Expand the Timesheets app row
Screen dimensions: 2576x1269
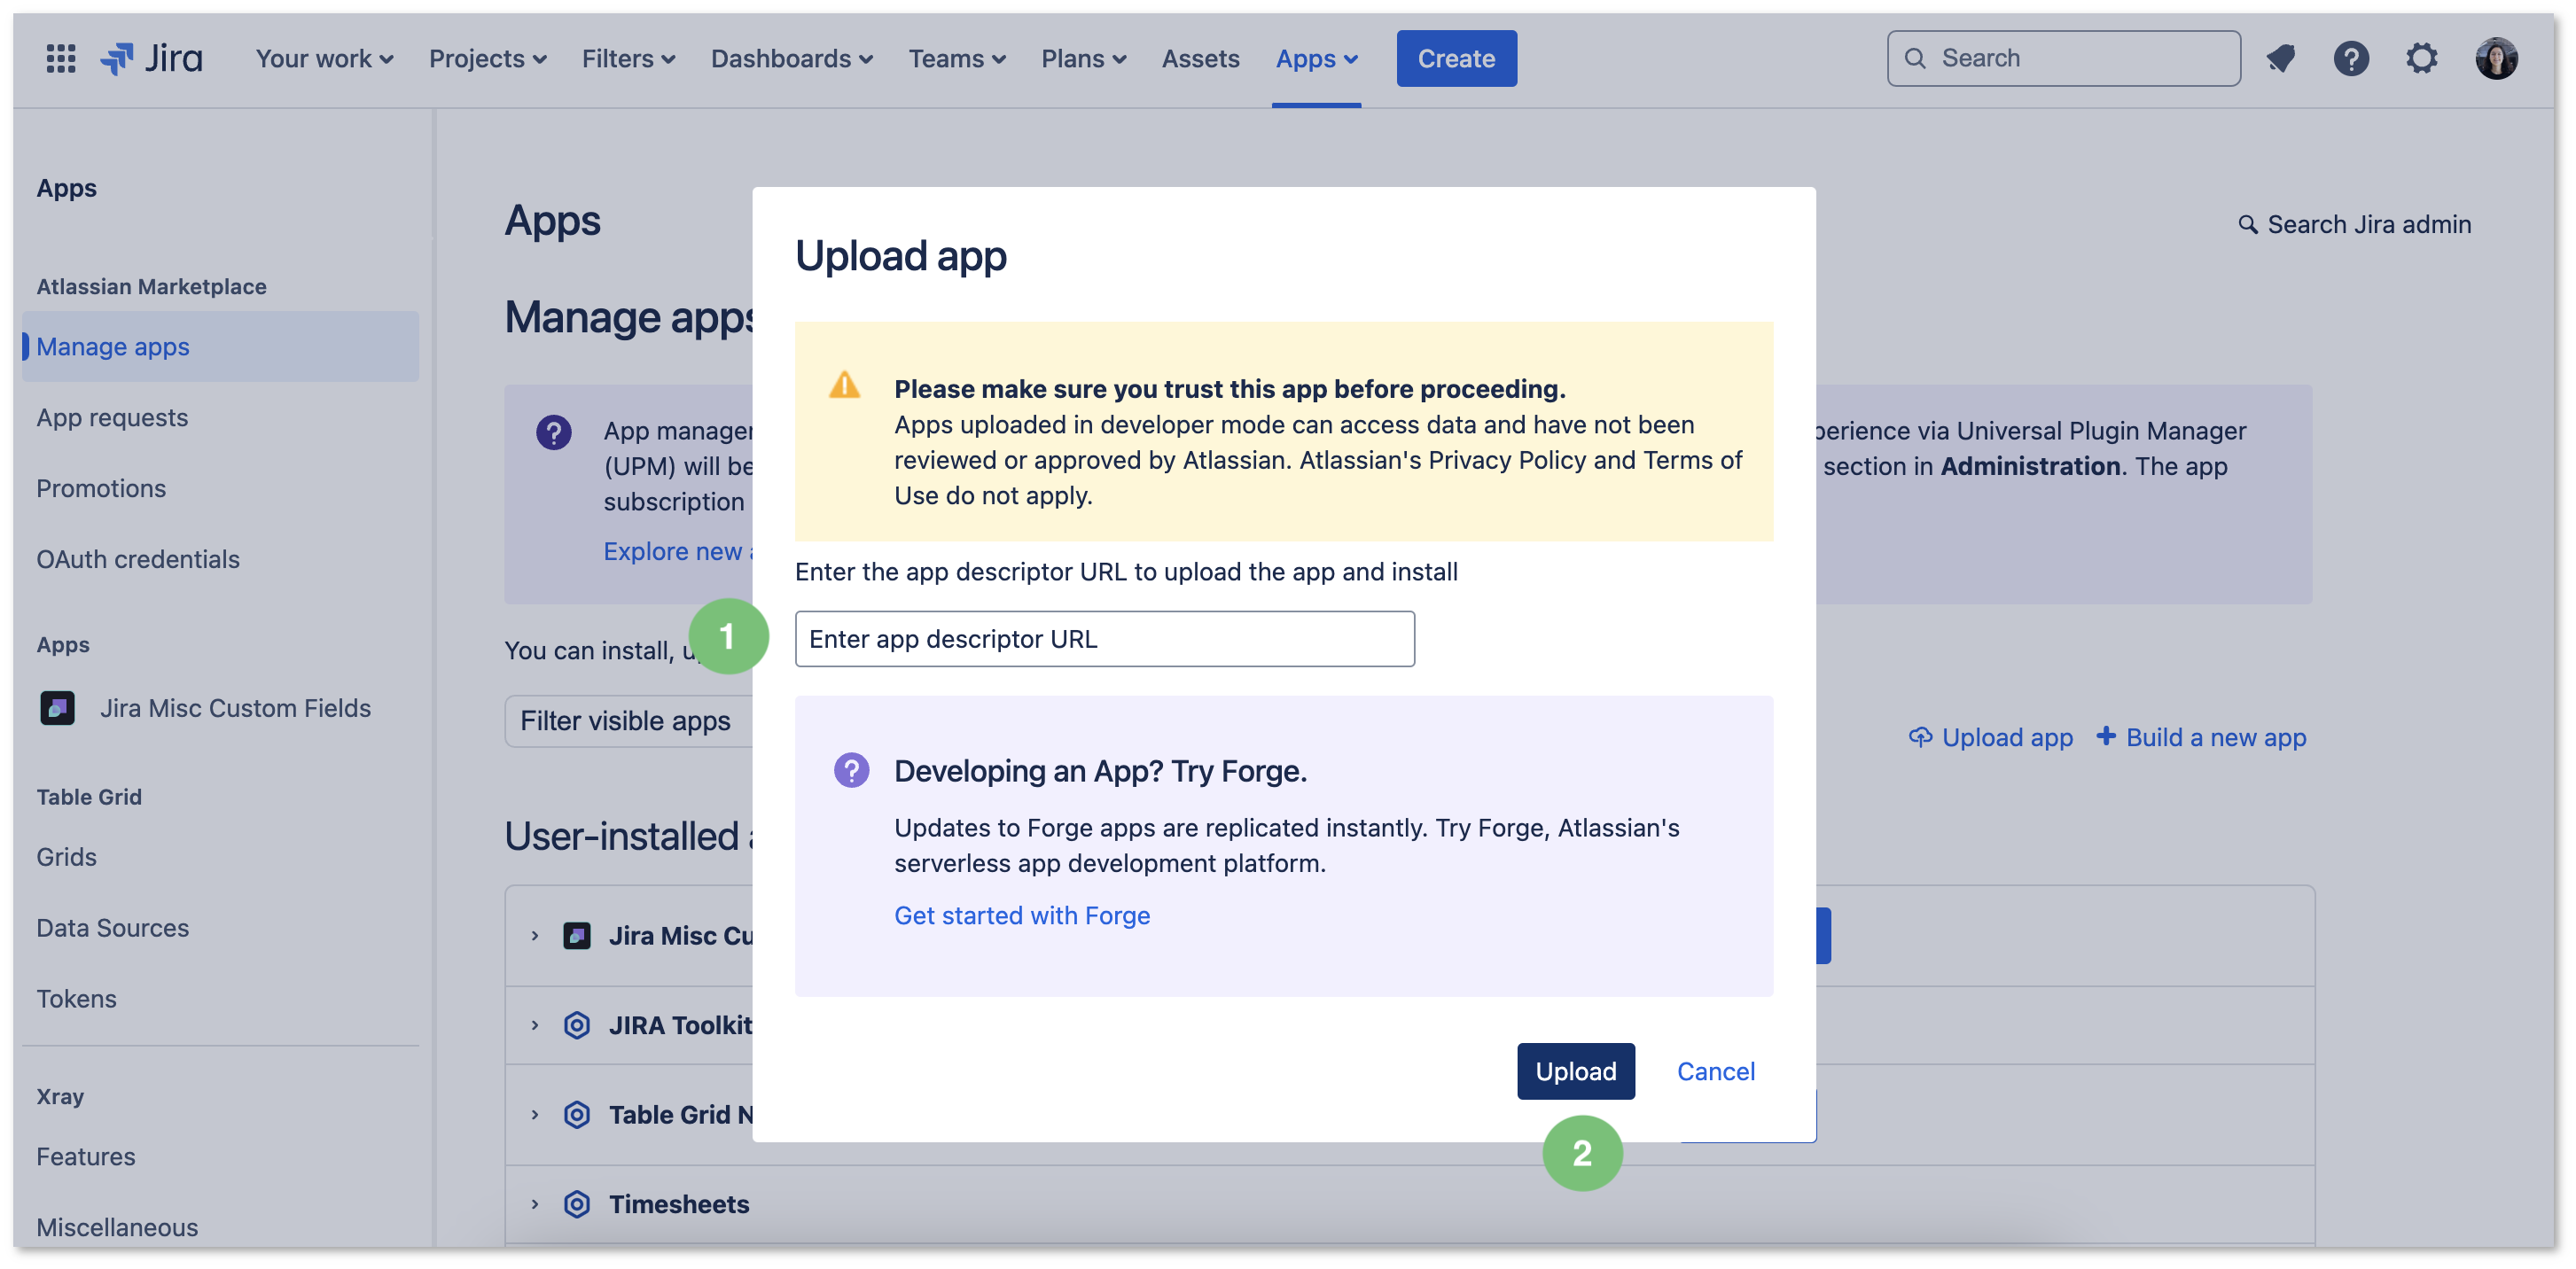pyautogui.click(x=535, y=1204)
